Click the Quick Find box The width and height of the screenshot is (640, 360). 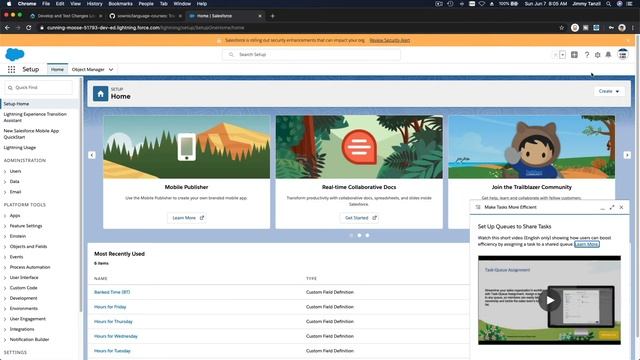tap(39, 88)
